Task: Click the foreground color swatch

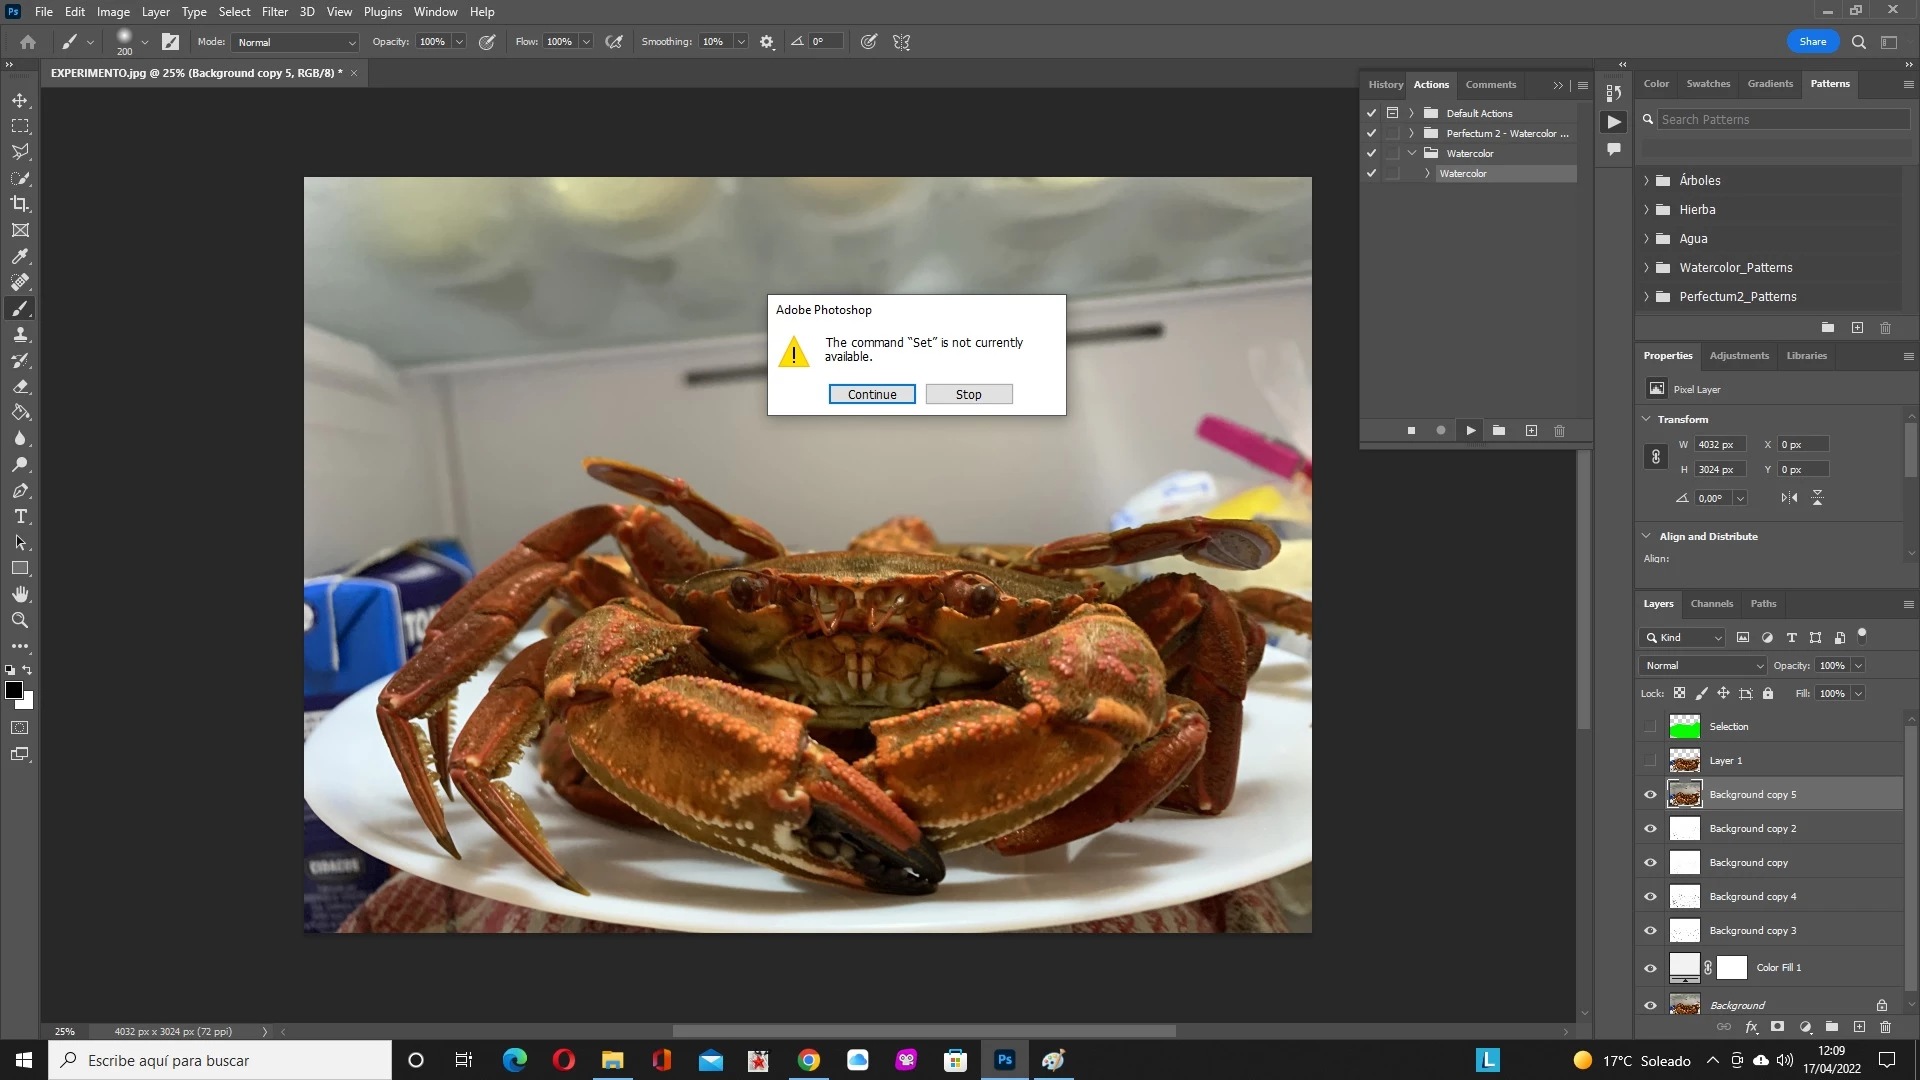Action: 13,690
